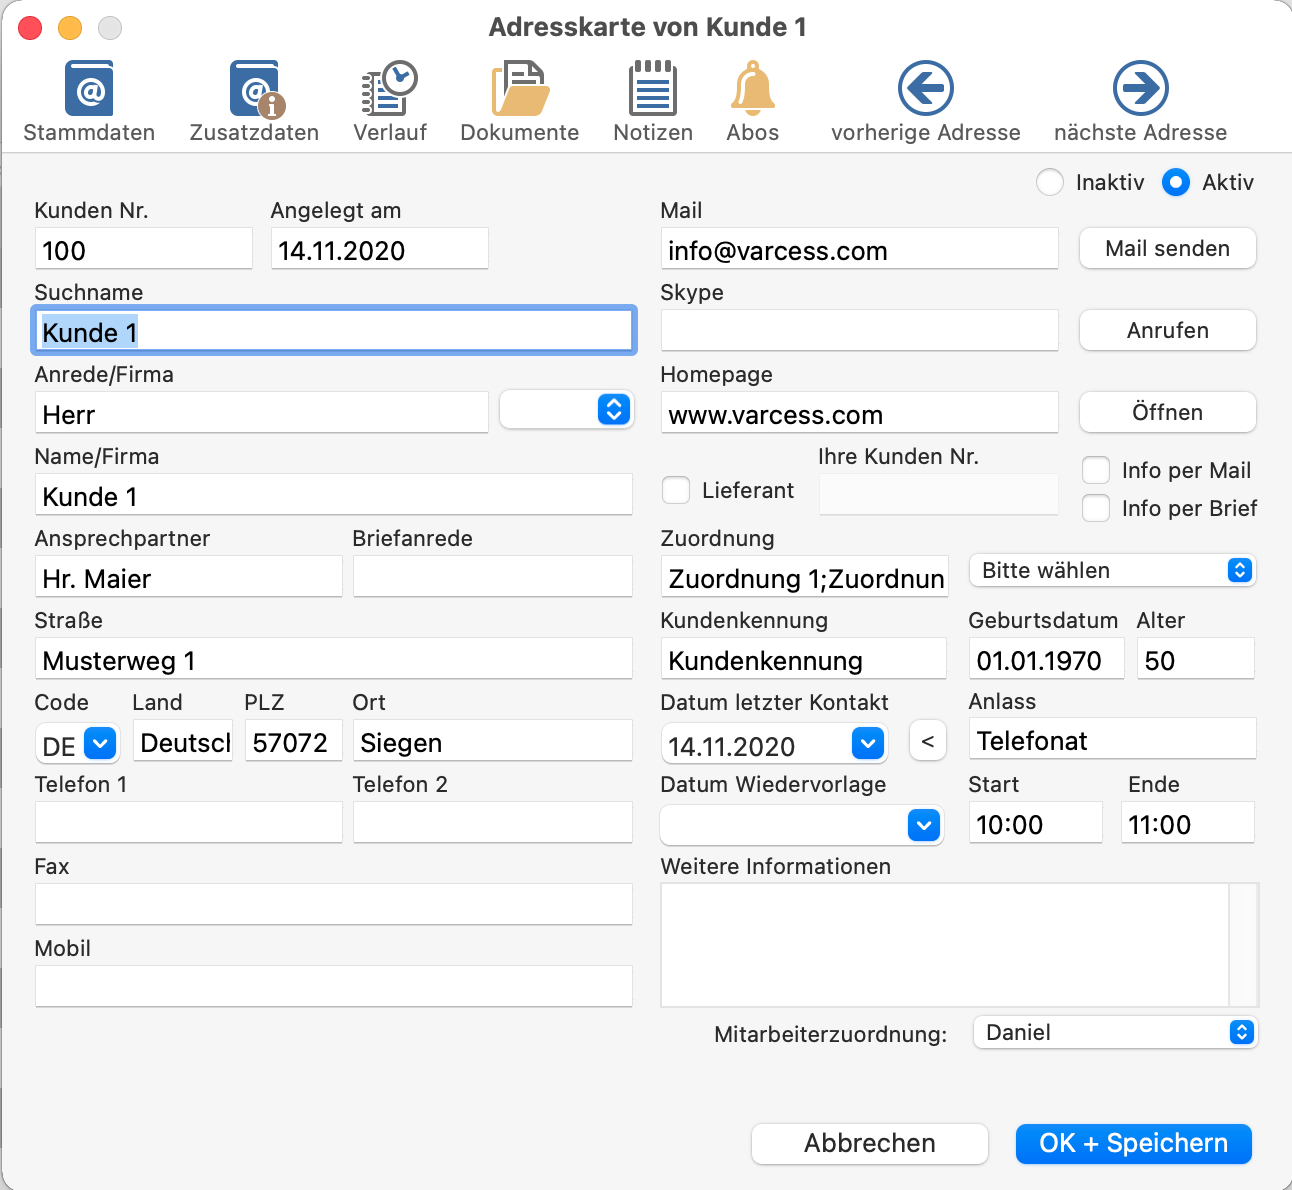Viewport: 1292px width, 1190px height.
Task: Open the Bitte wählen Zuordnung dropdown
Action: (1113, 570)
